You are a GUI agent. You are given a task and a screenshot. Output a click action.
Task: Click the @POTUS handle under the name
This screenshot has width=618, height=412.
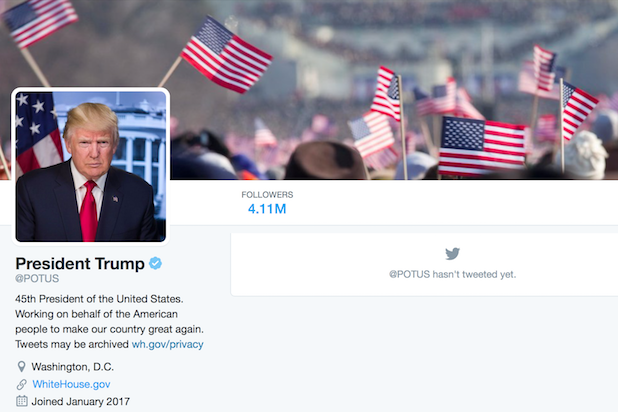click(37, 279)
